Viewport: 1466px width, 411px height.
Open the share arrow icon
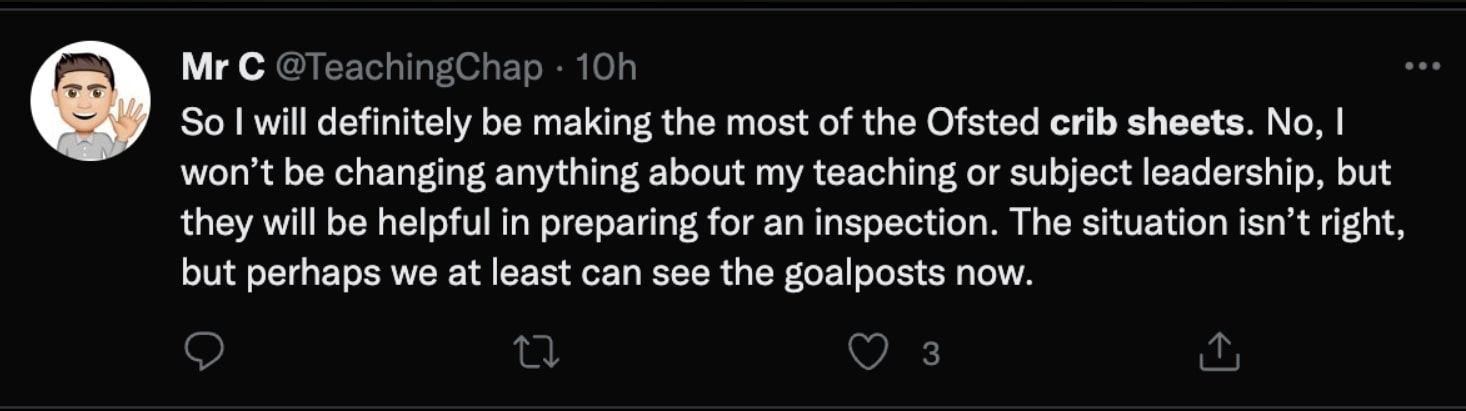pyautogui.click(x=1219, y=351)
